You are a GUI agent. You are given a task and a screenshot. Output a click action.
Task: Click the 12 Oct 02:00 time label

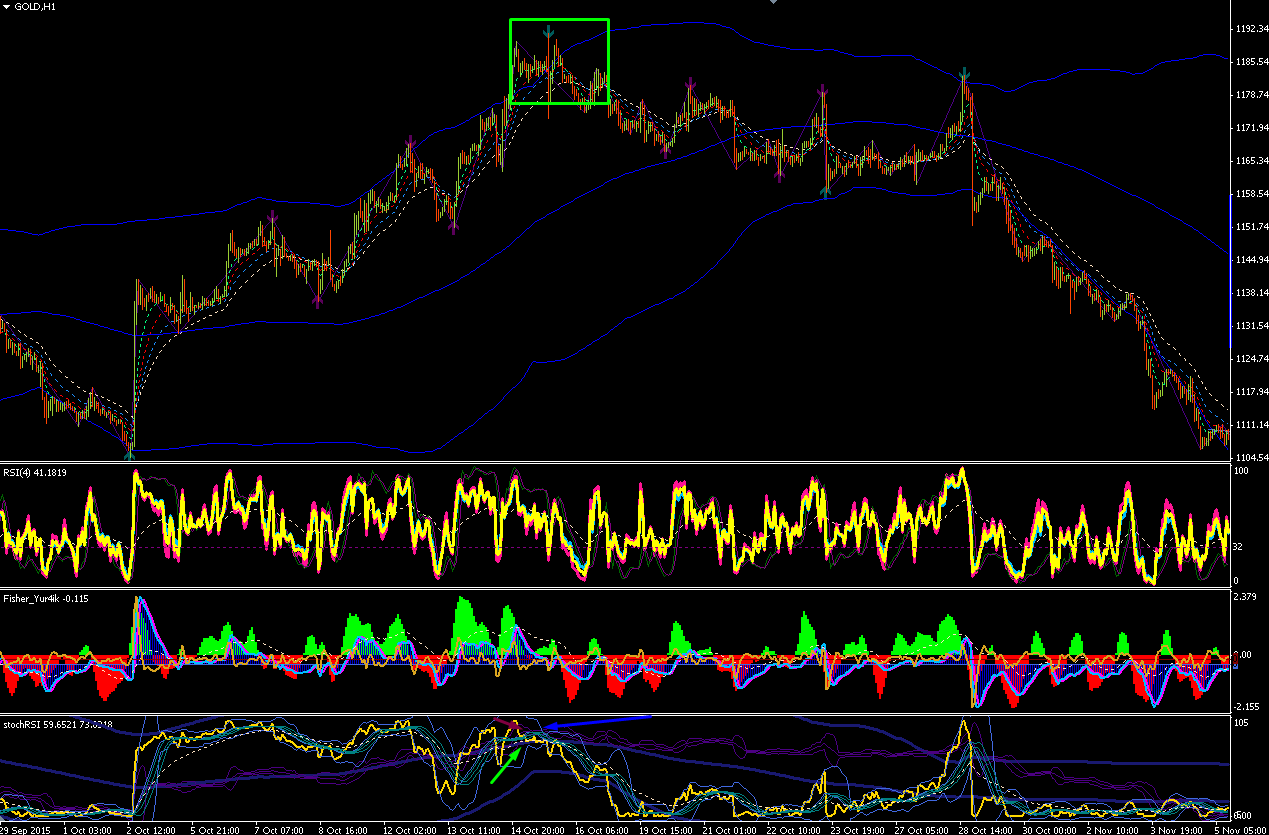click(x=410, y=830)
